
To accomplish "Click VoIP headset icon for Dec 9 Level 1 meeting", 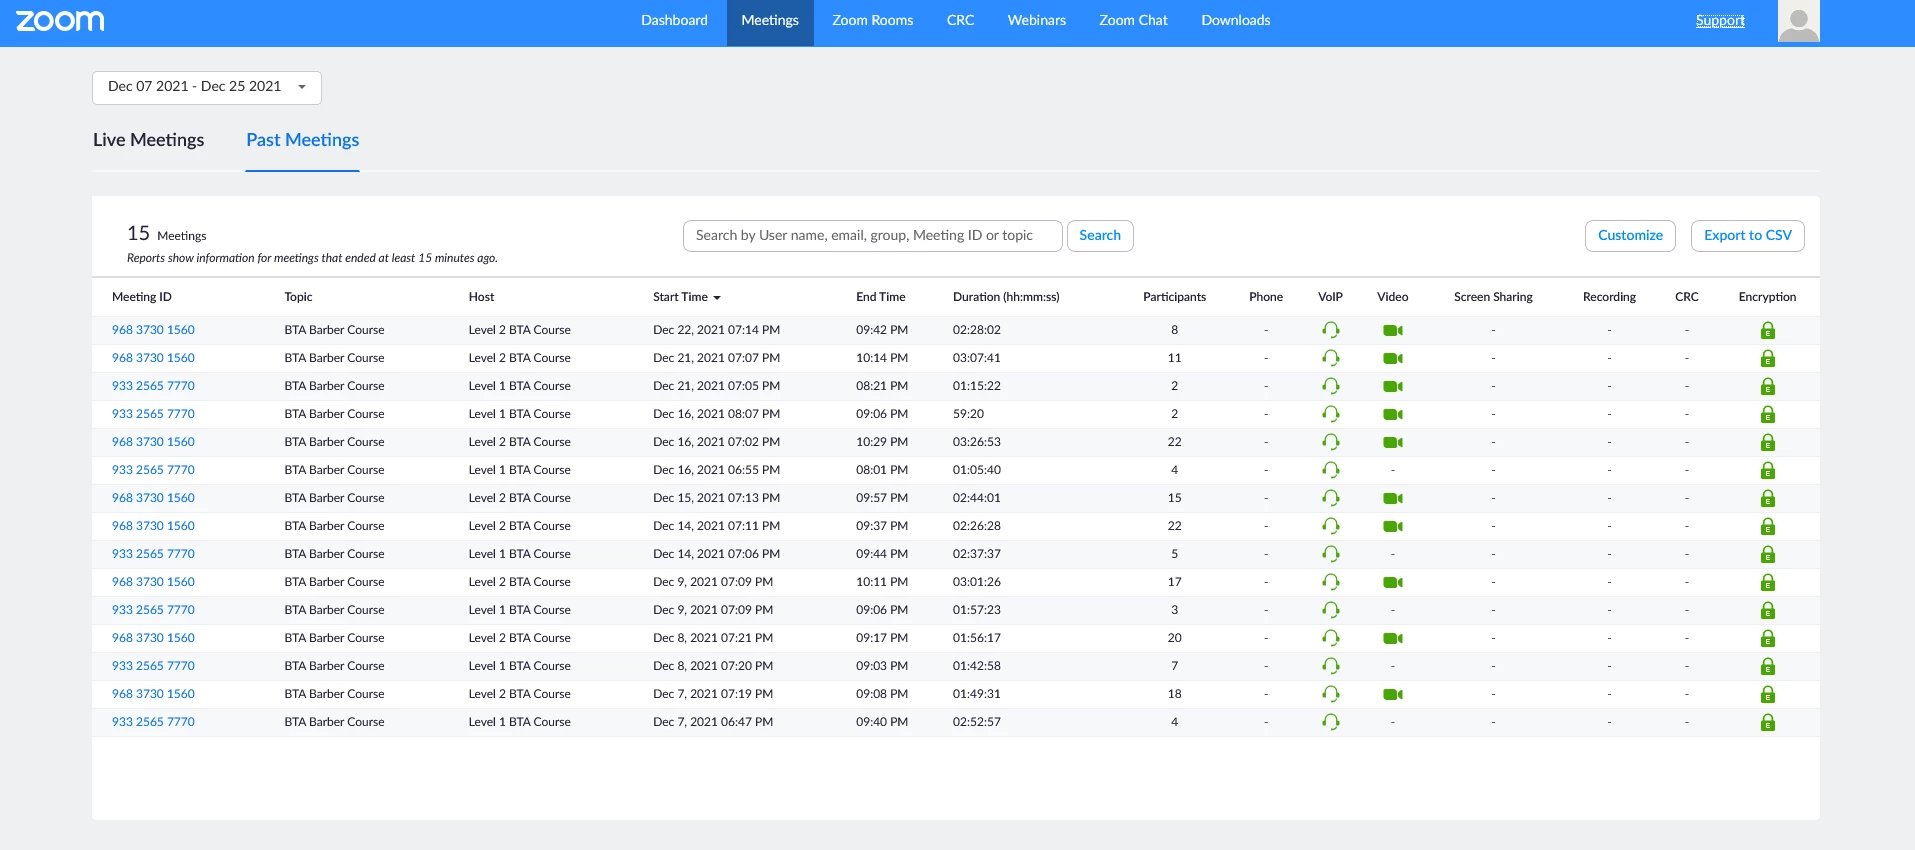I will [x=1330, y=610].
